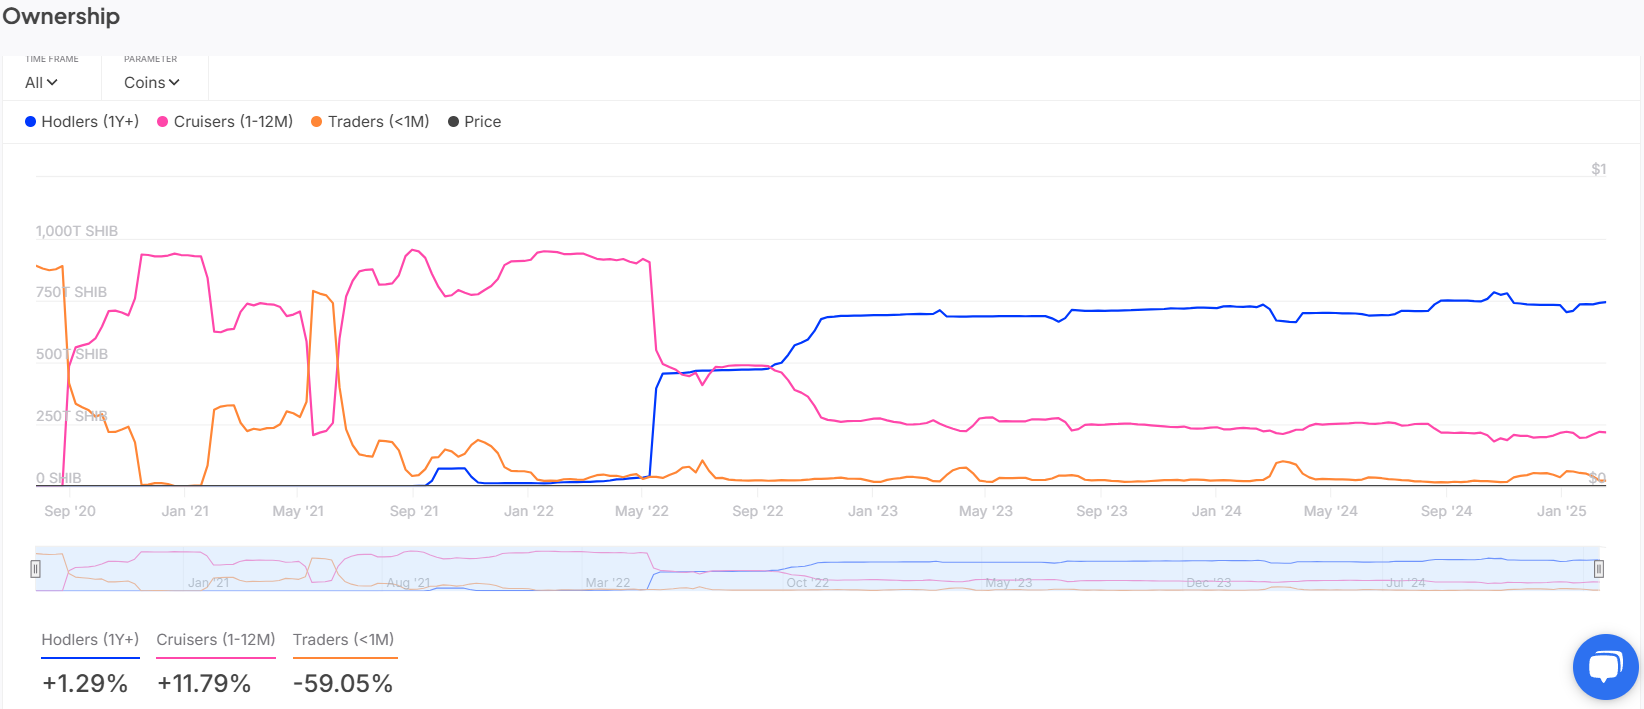Viewport: 1644px width, 709px height.
Task: Click the navigator mini chart near Oct '22
Action: (807, 569)
